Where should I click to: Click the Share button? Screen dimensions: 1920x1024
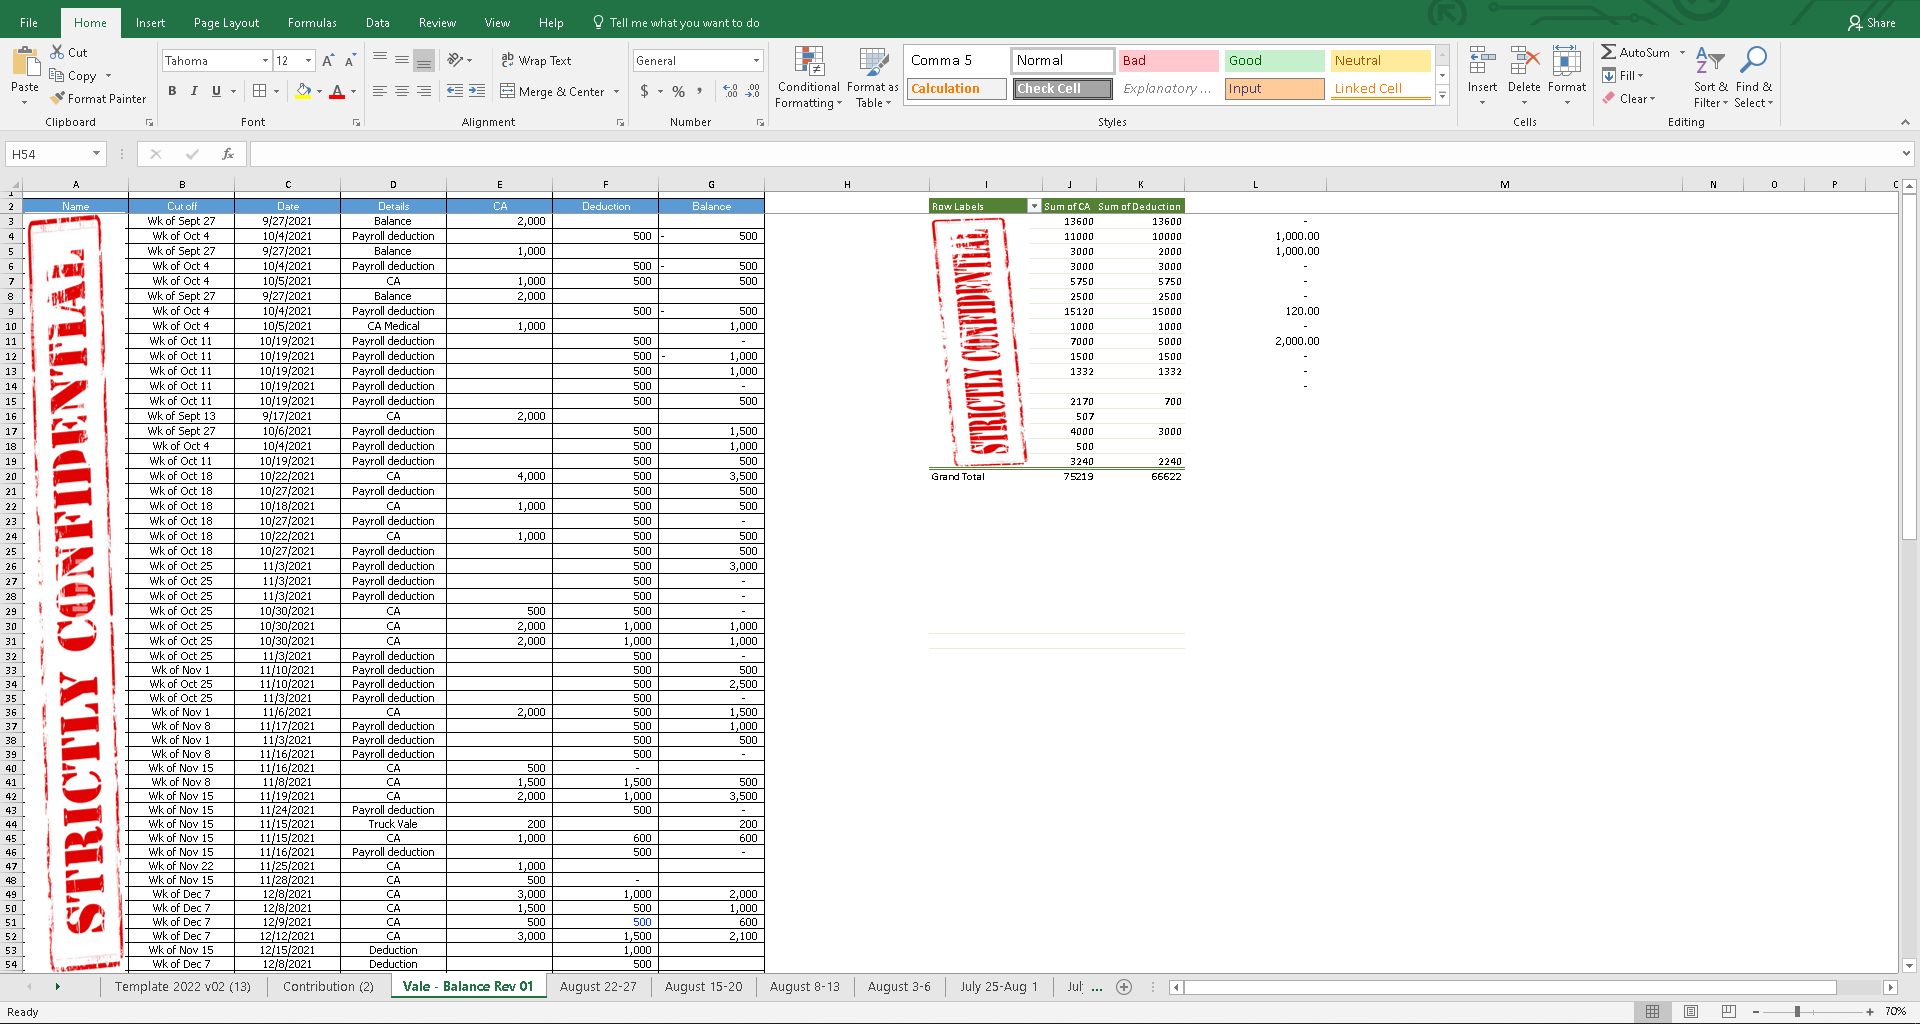[1872, 22]
